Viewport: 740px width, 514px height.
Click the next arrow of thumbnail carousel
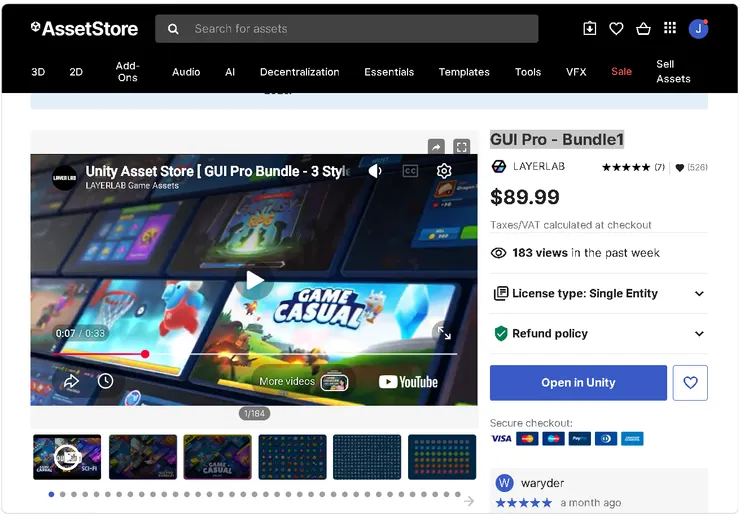(x=469, y=501)
